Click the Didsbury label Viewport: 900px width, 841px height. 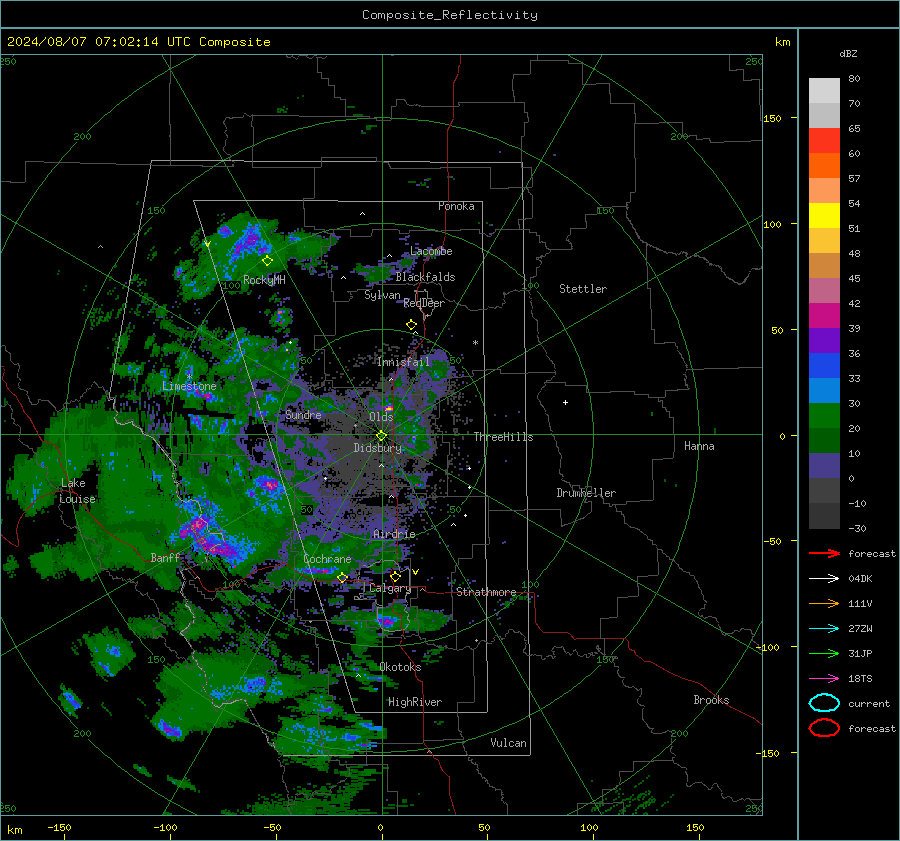tap(378, 448)
